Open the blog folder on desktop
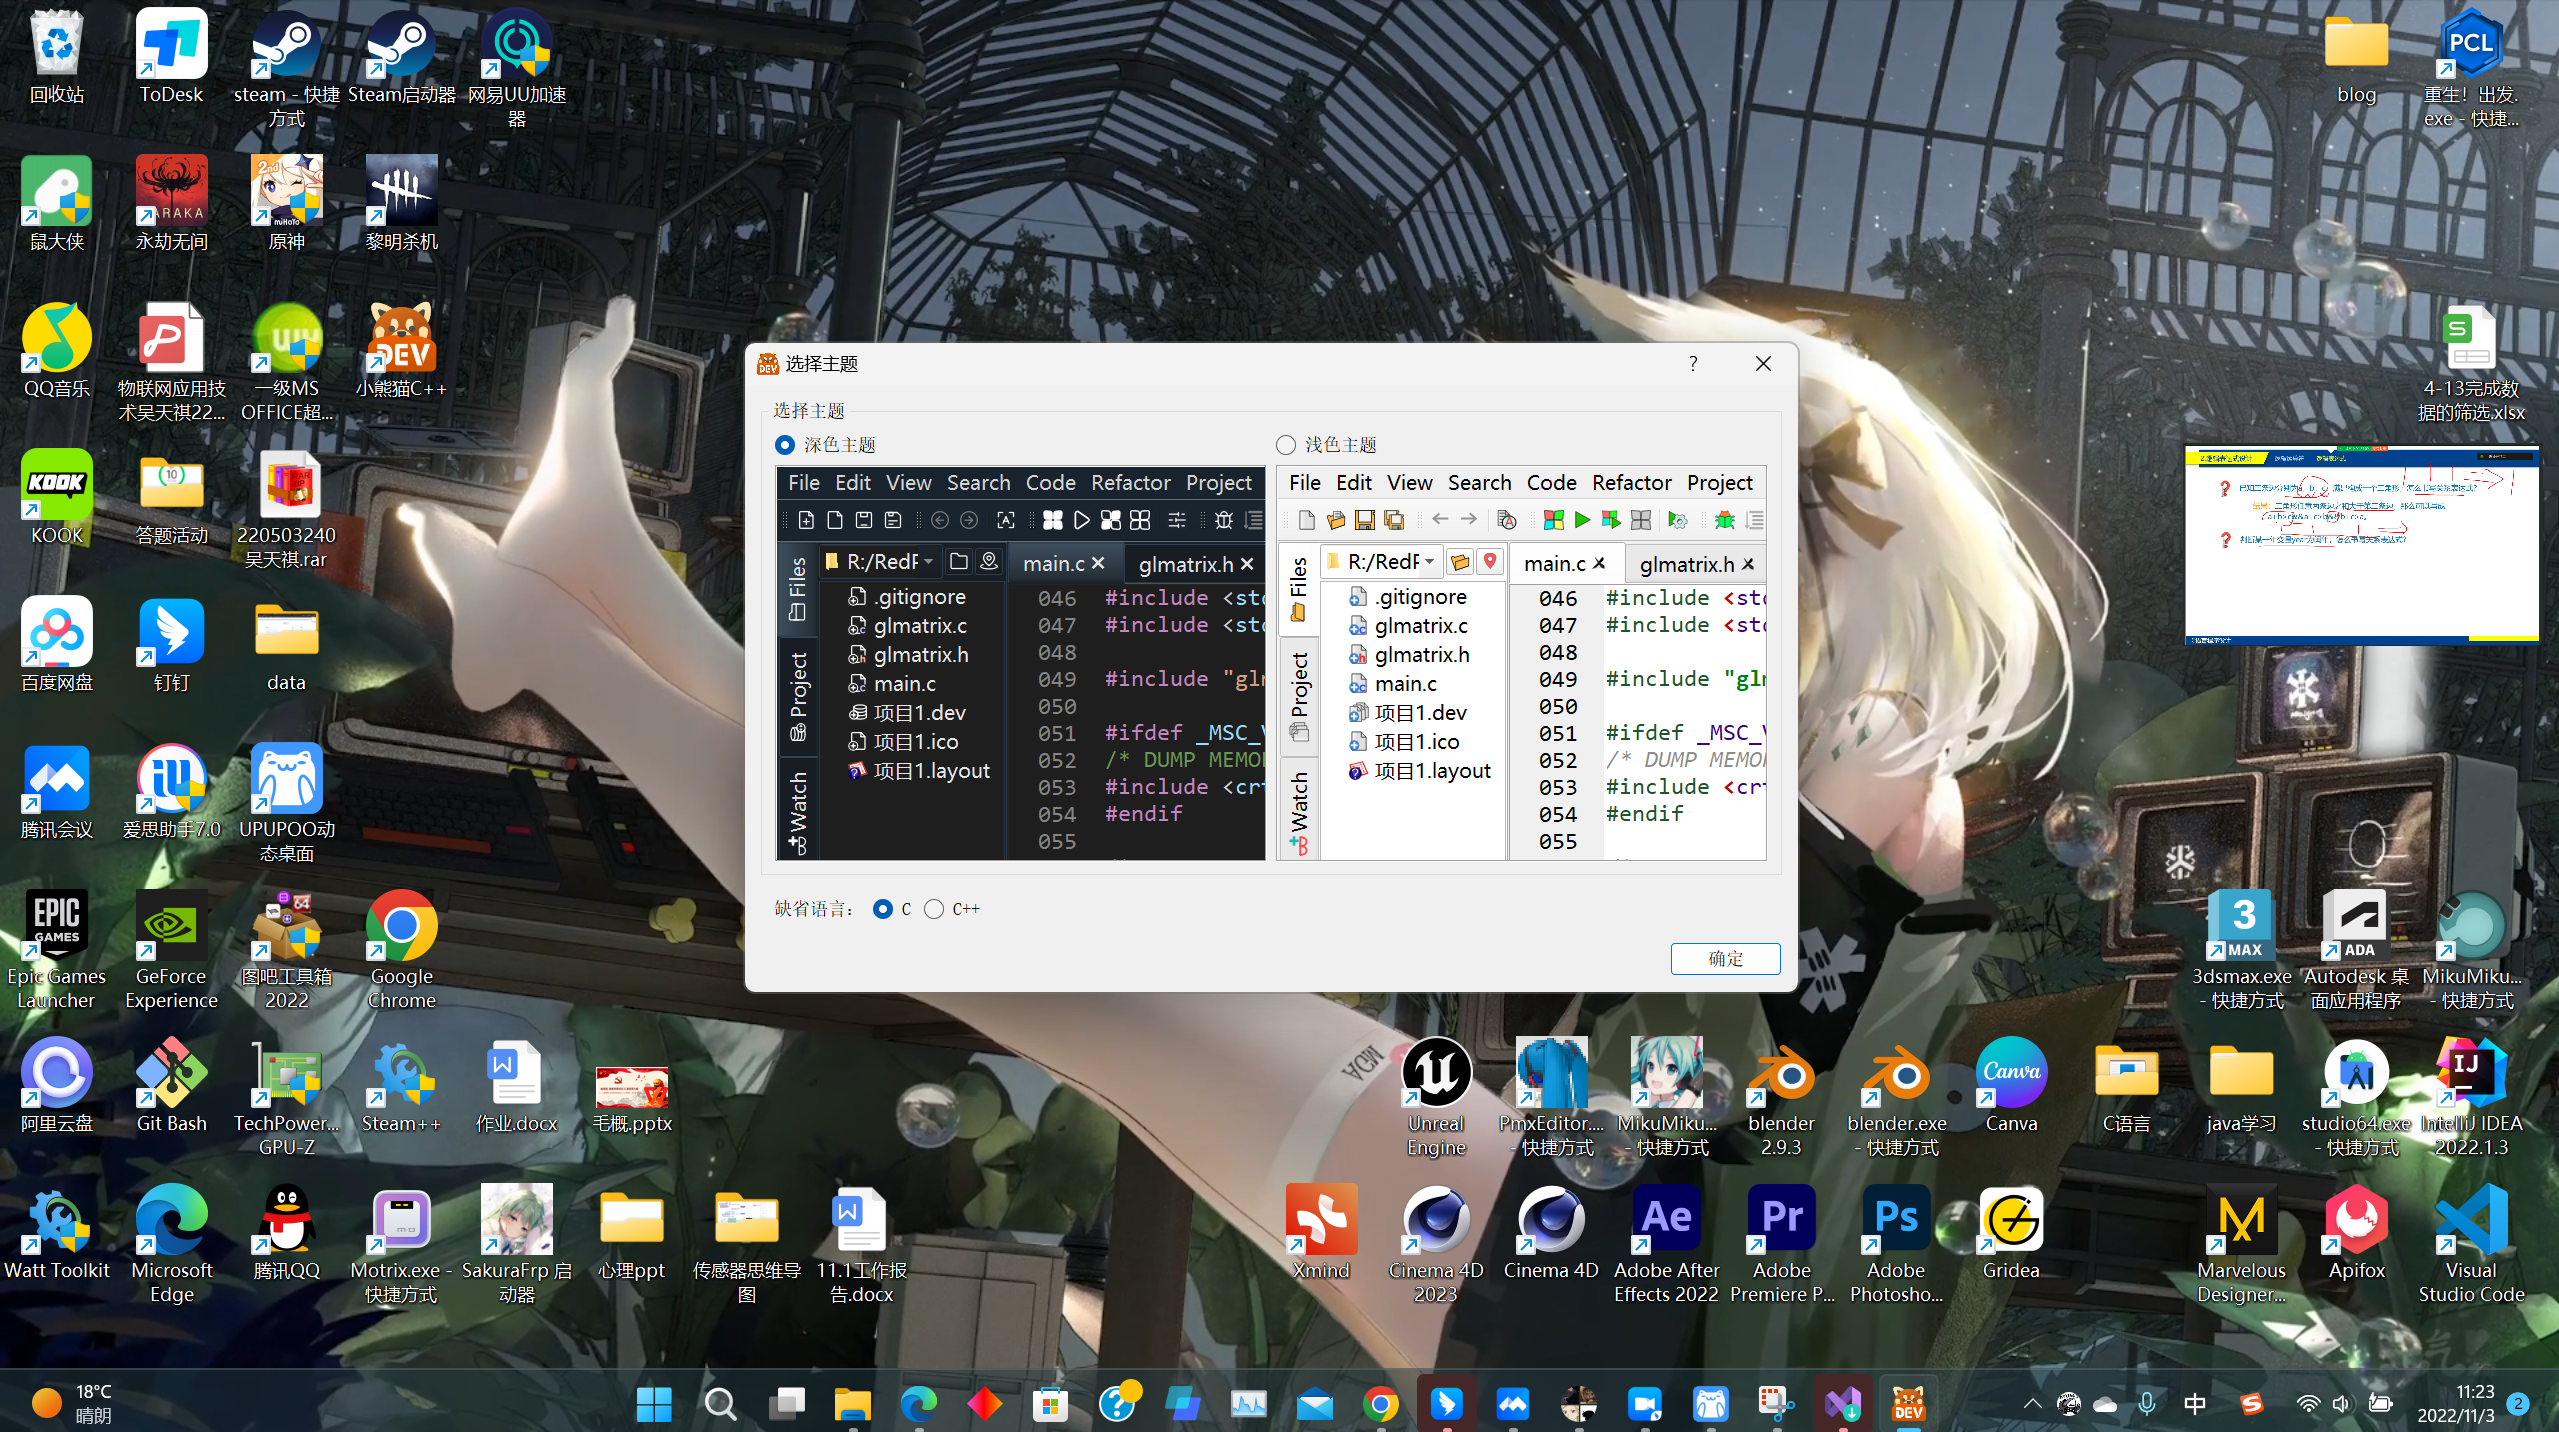This screenshot has width=2559, height=1432. [2356, 58]
